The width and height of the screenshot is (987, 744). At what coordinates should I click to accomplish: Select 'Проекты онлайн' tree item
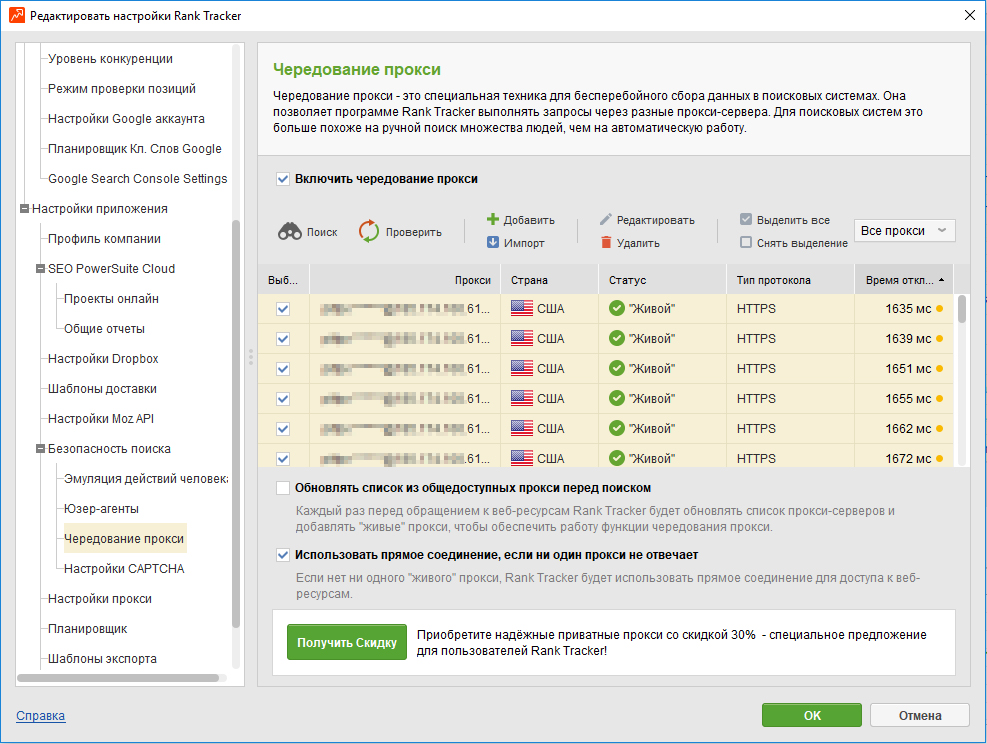[x=111, y=298]
